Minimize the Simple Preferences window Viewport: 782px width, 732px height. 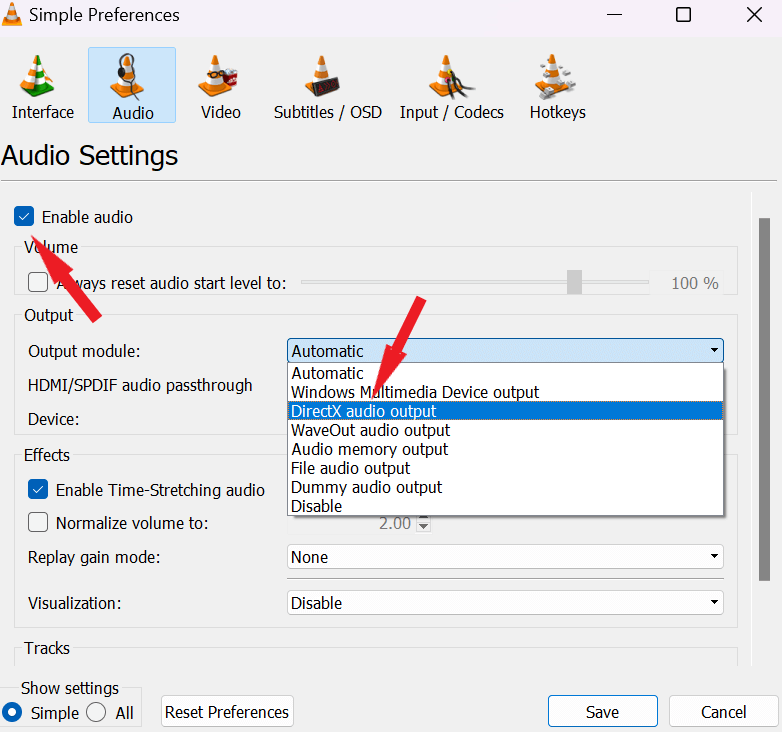(x=614, y=14)
